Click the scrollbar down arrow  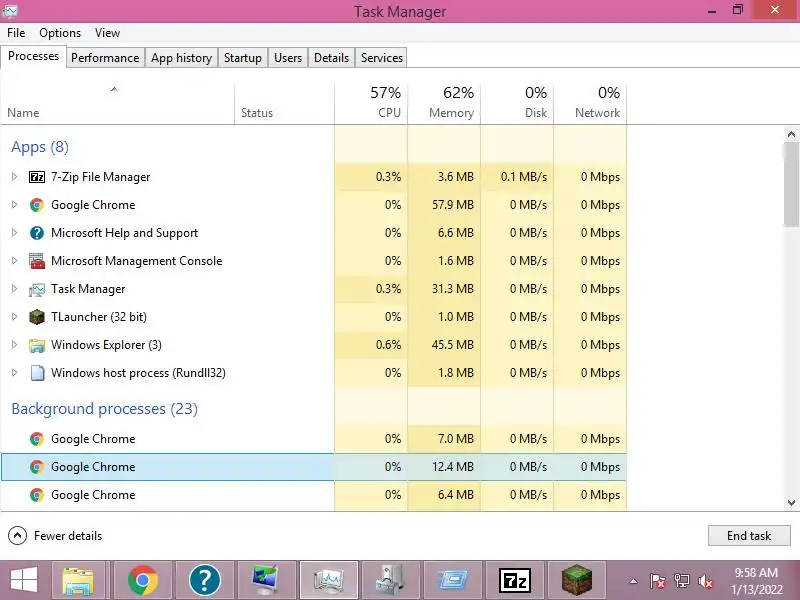791,503
